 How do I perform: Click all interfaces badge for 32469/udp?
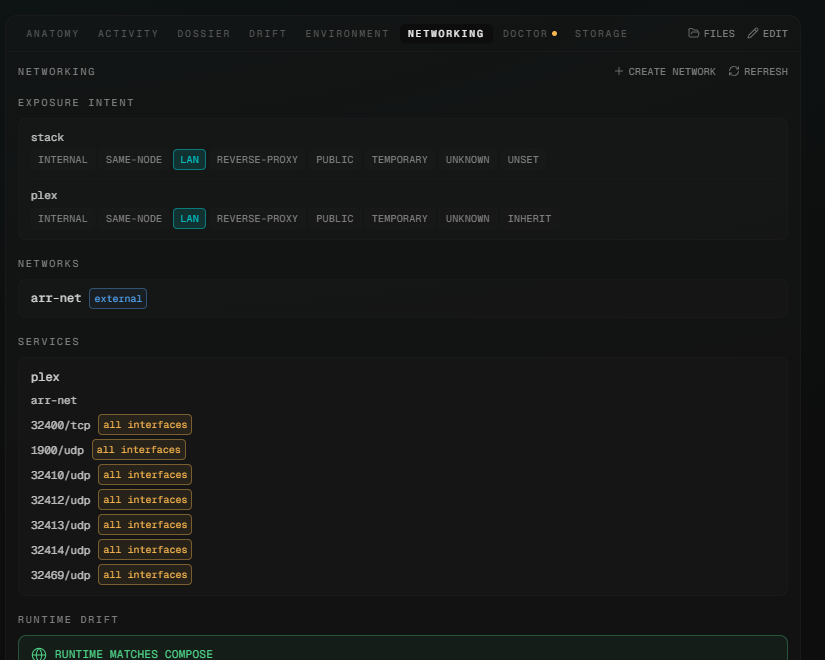point(145,575)
